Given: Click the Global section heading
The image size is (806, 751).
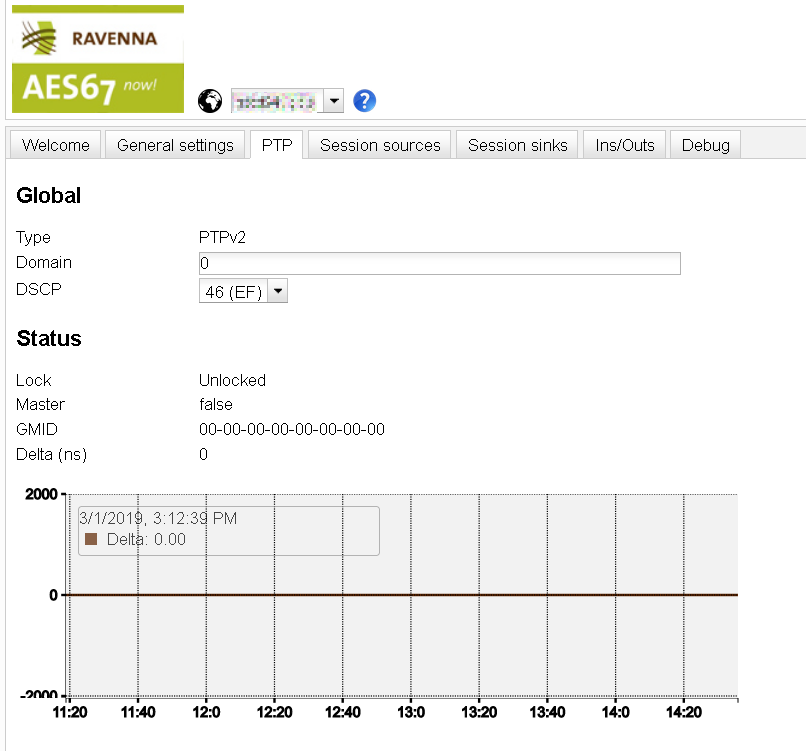Looking at the screenshot, I should (48, 195).
